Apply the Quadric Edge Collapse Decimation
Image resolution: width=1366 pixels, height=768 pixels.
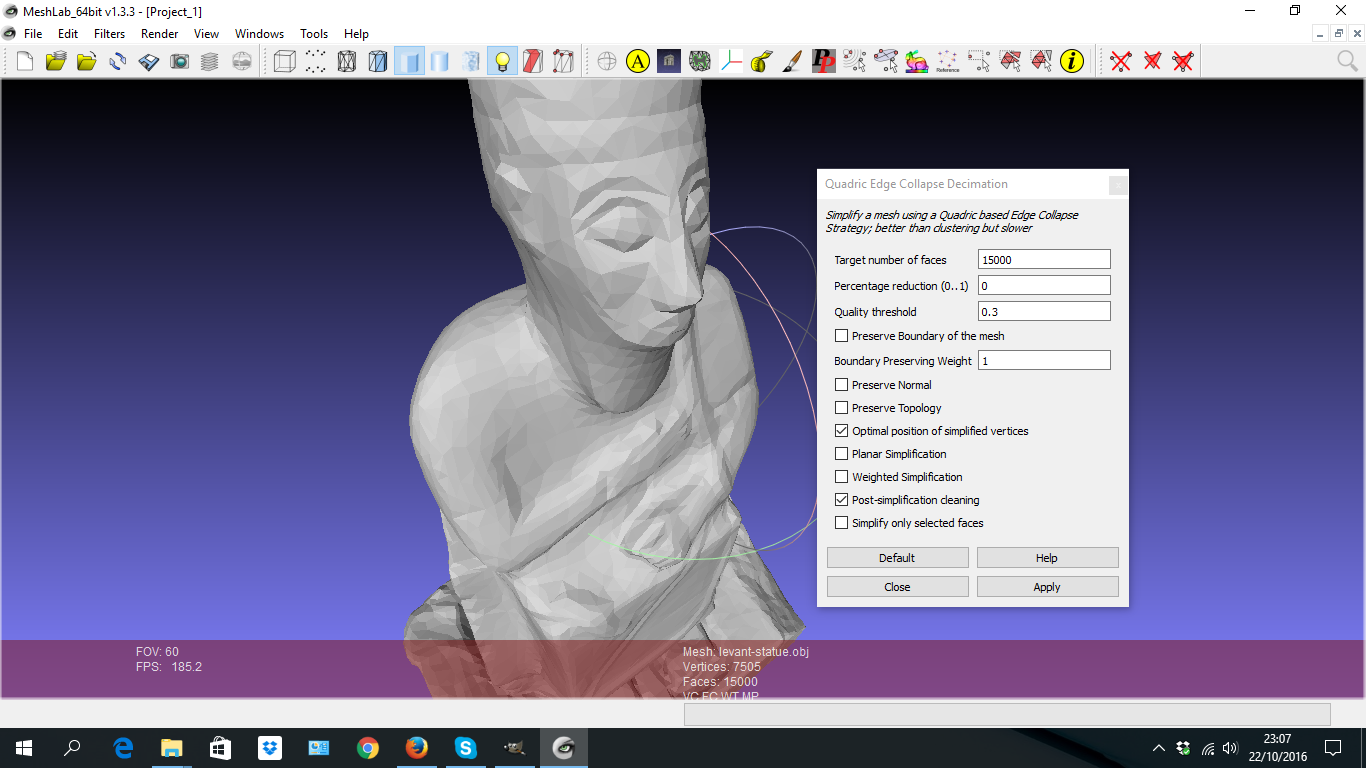coord(1047,587)
